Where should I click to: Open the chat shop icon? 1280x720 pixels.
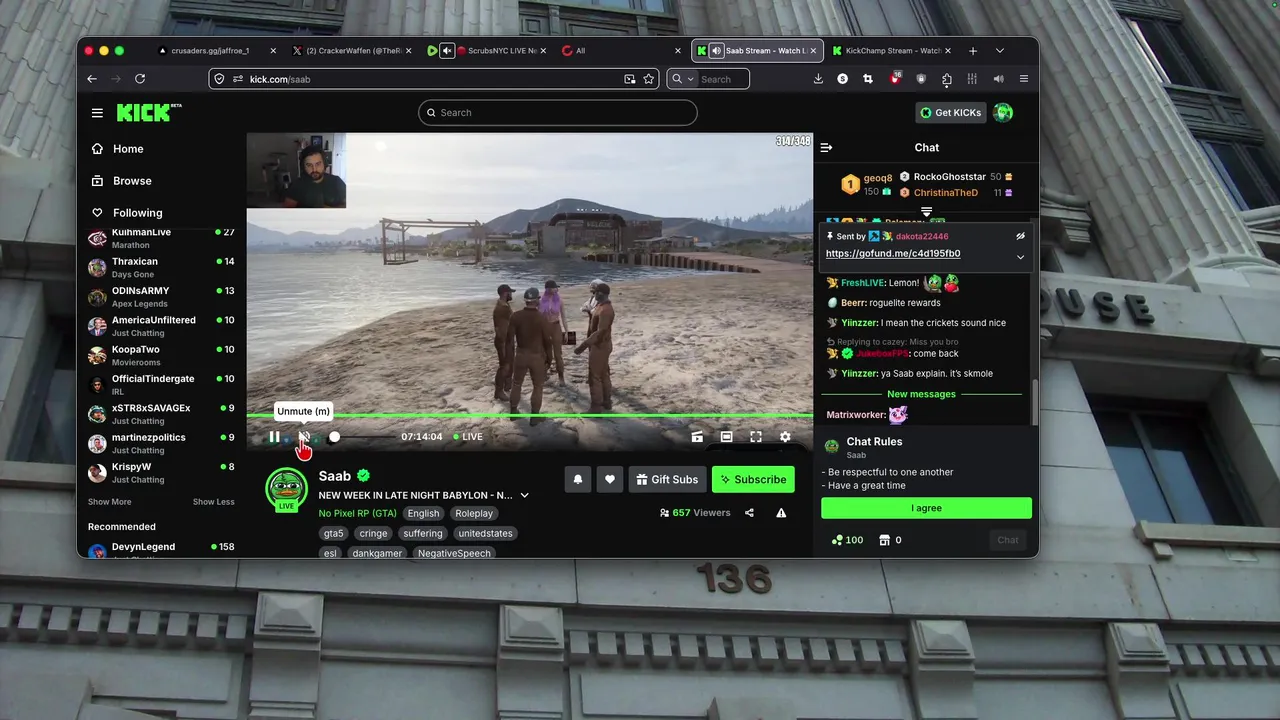pos(884,540)
